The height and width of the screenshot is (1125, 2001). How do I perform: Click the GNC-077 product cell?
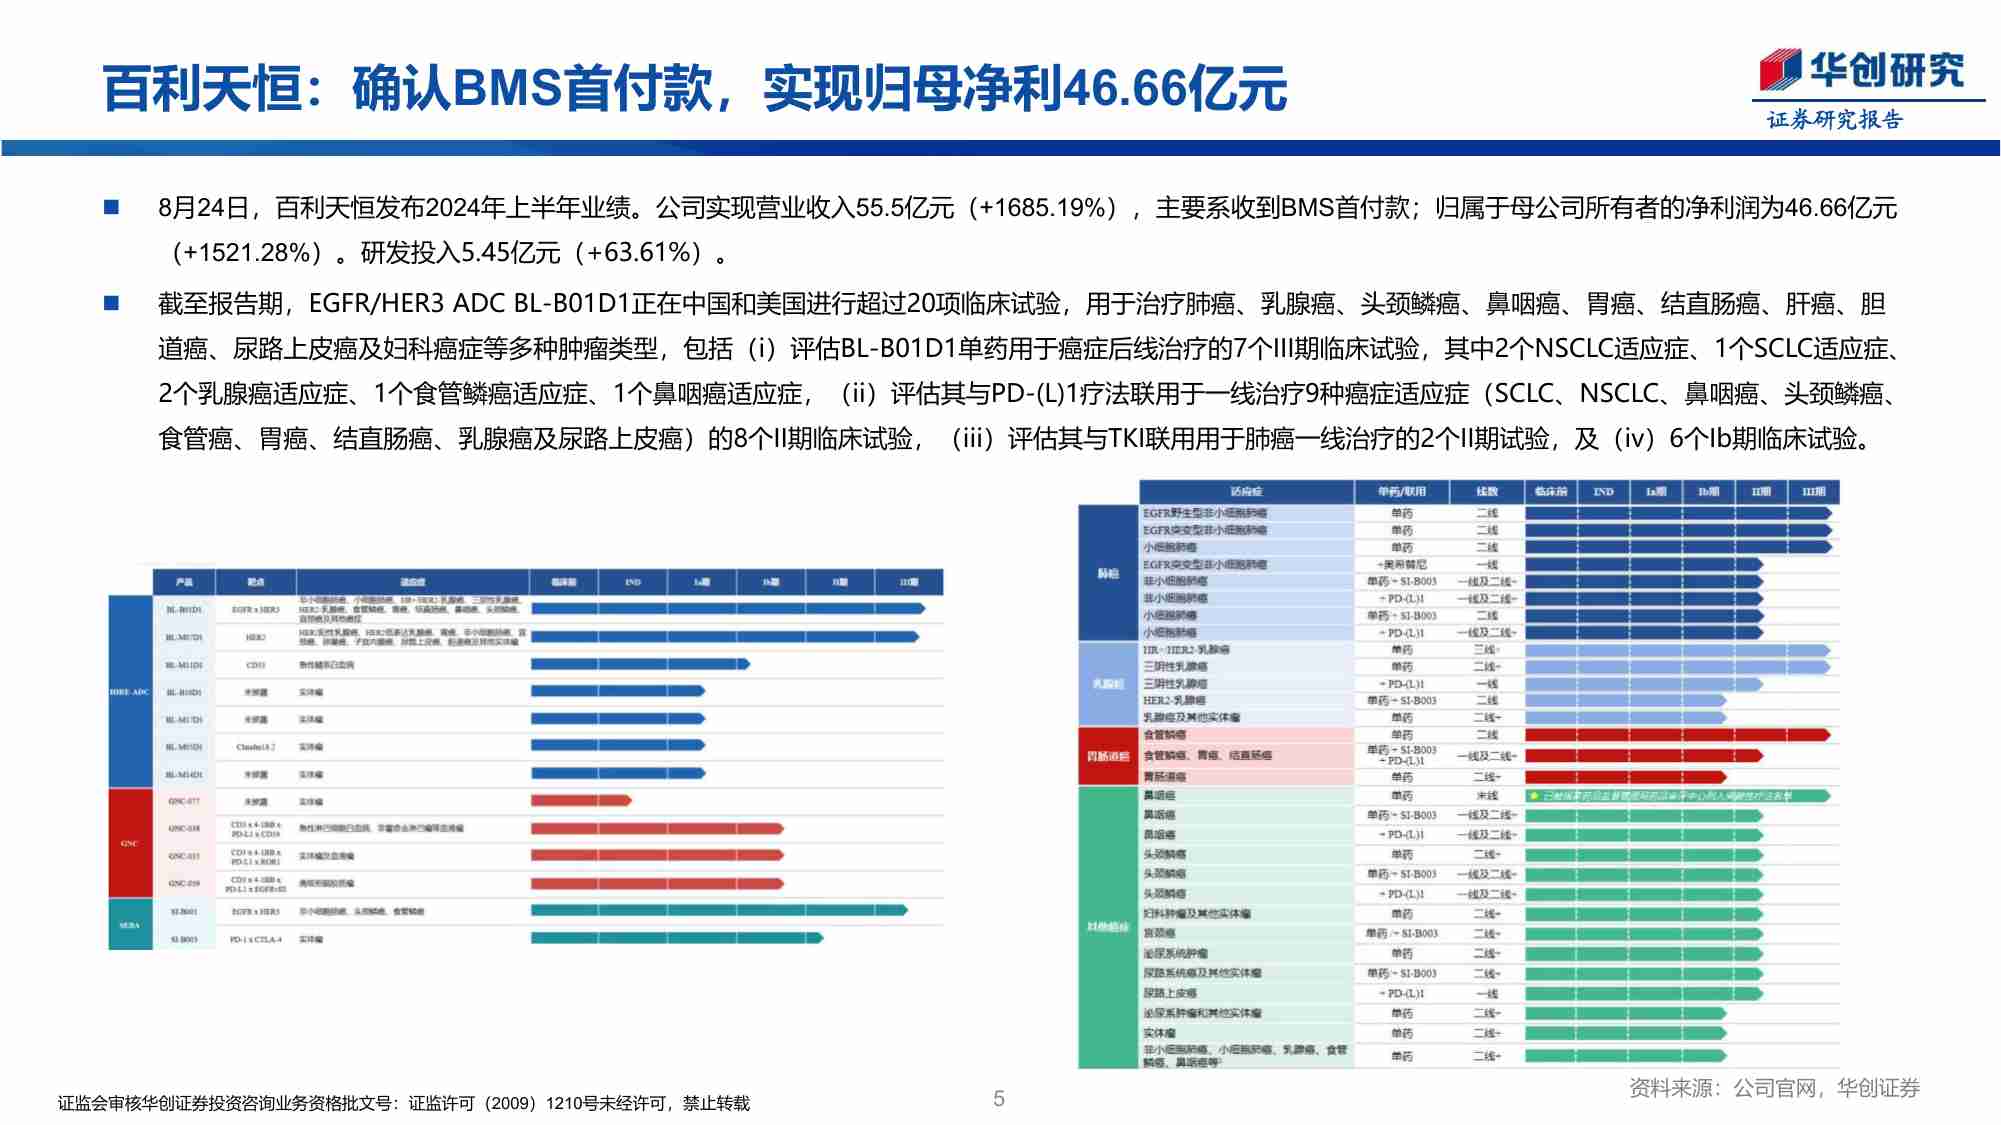pyautogui.click(x=184, y=801)
